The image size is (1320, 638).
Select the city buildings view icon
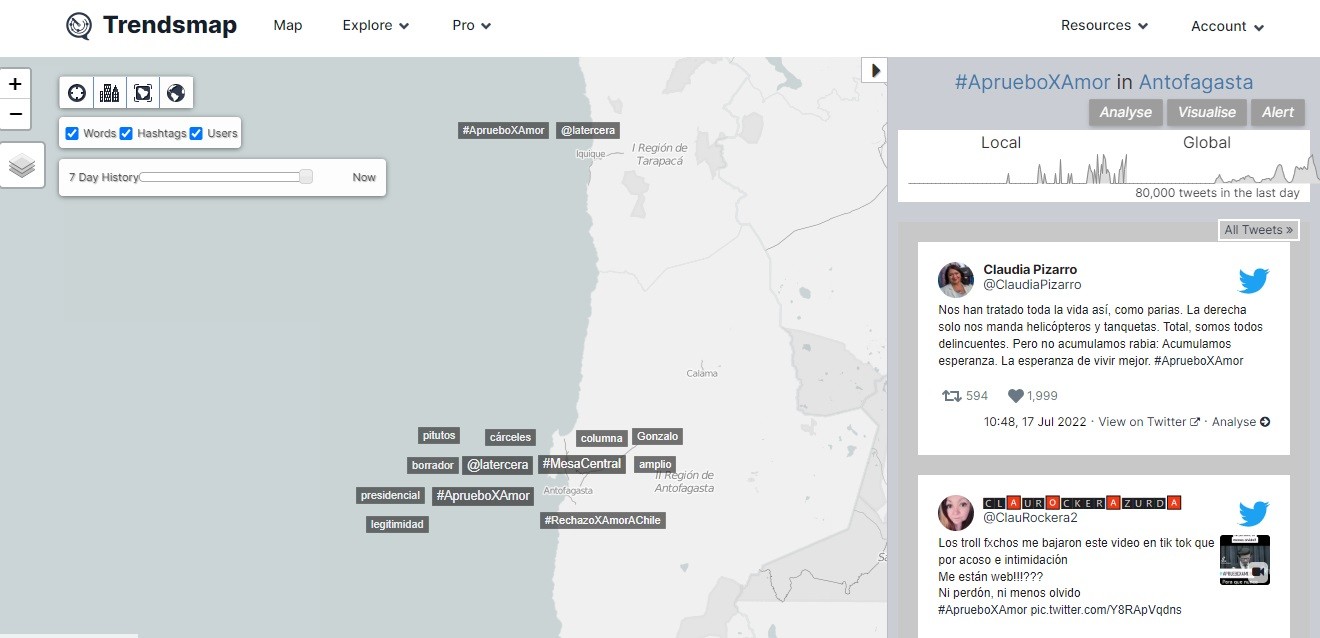(110, 93)
